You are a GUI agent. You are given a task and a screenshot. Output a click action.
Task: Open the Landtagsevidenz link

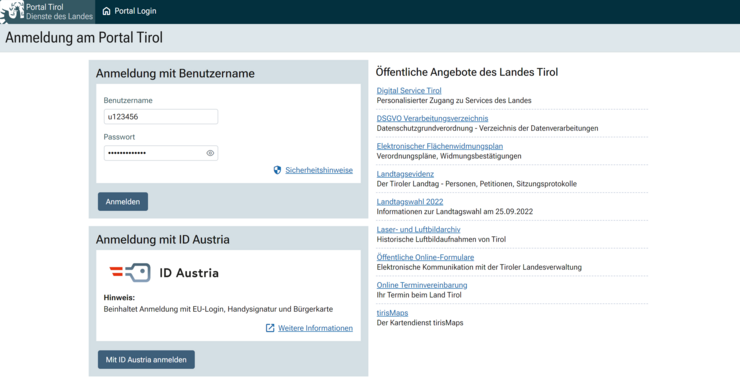pyautogui.click(x=405, y=174)
